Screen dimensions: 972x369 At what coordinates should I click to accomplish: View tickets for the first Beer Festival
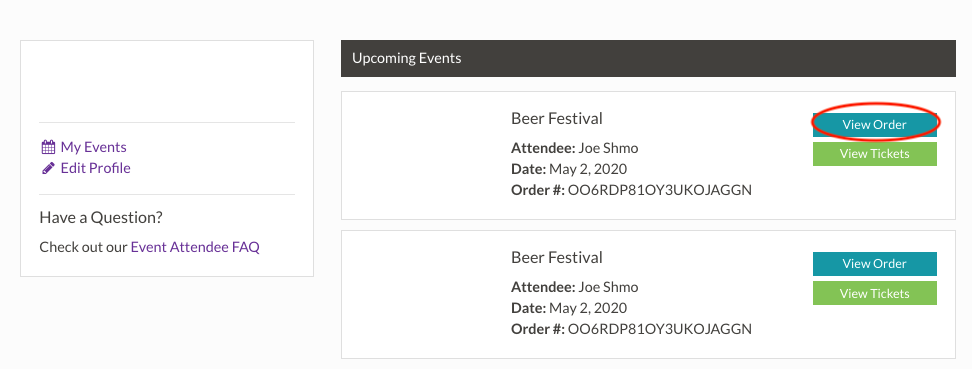point(875,154)
